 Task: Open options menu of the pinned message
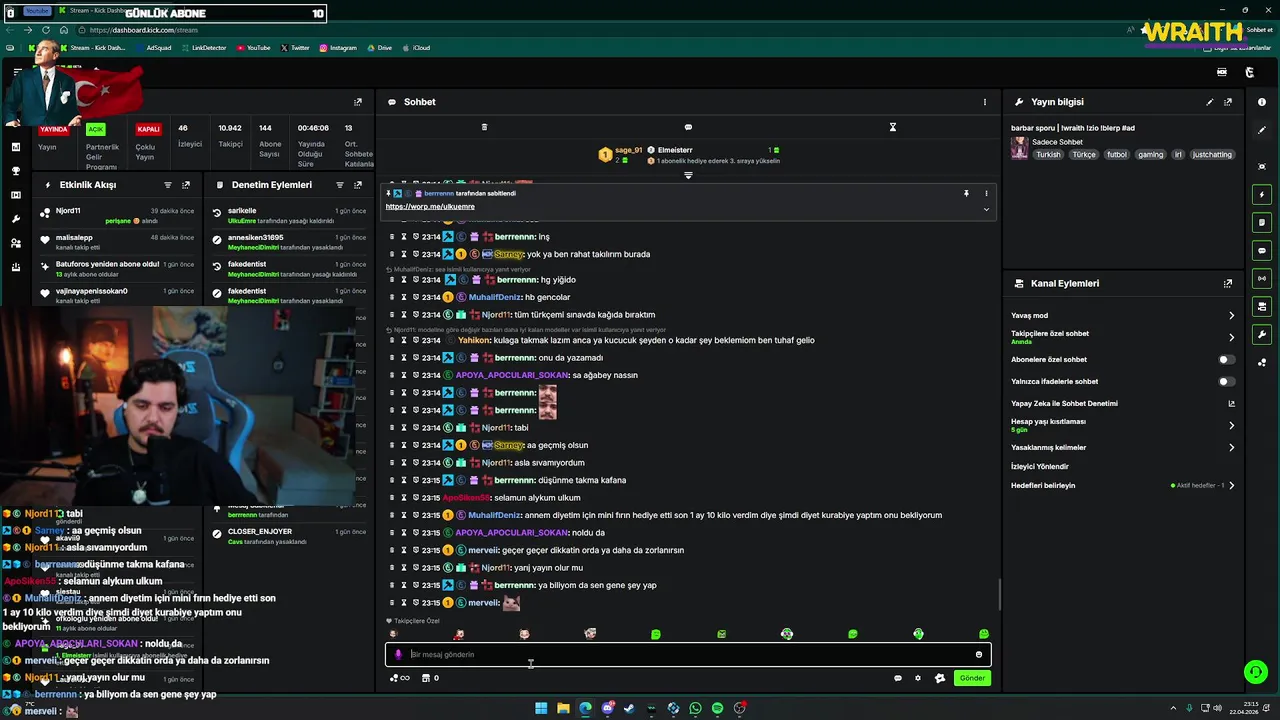pyautogui.click(x=986, y=193)
